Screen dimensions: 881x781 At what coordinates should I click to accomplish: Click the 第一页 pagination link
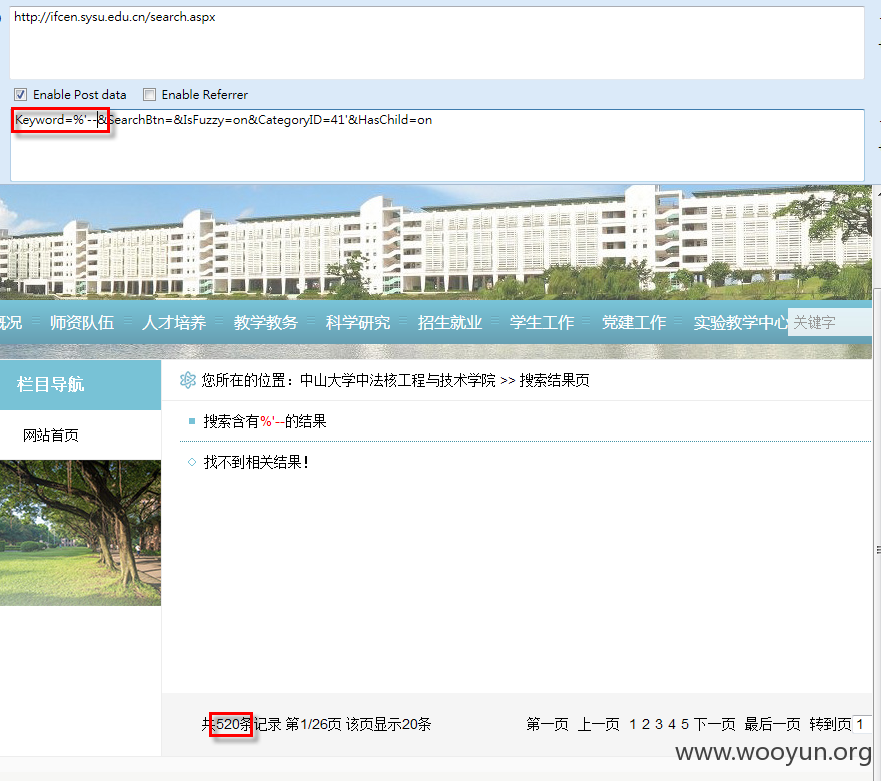coord(547,724)
